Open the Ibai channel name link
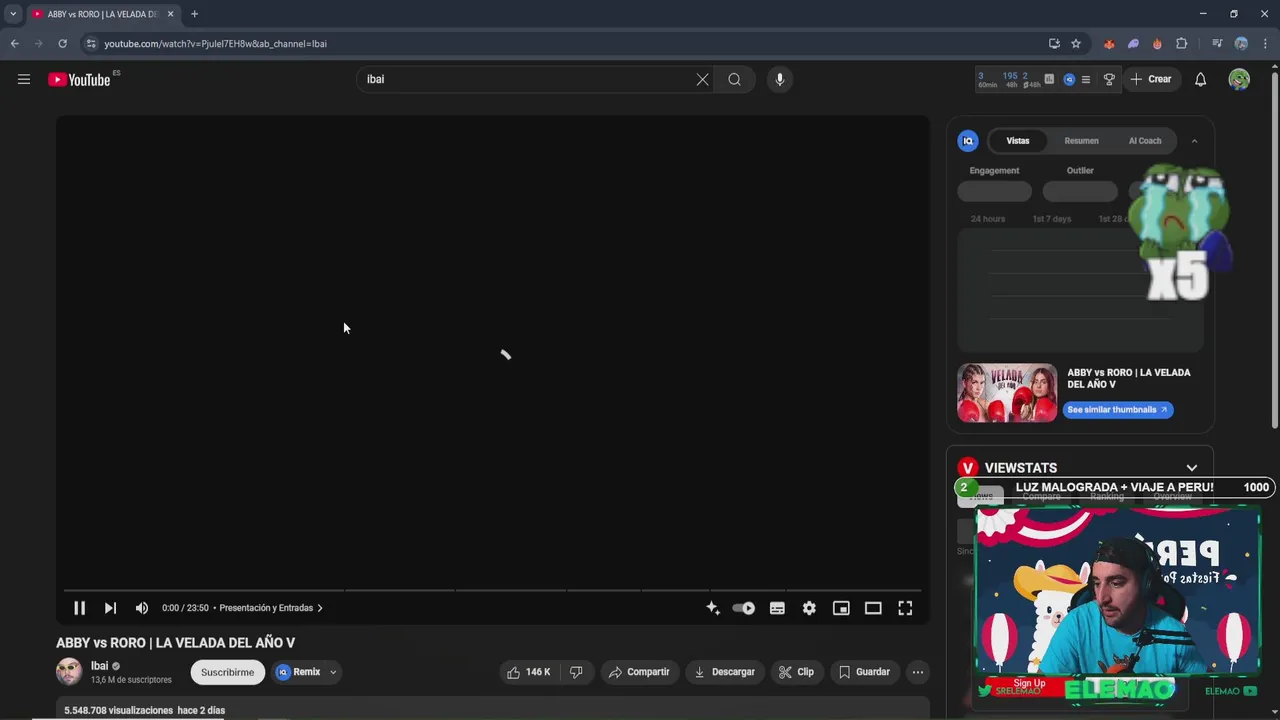Viewport: 1280px width, 720px height. (99, 666)
